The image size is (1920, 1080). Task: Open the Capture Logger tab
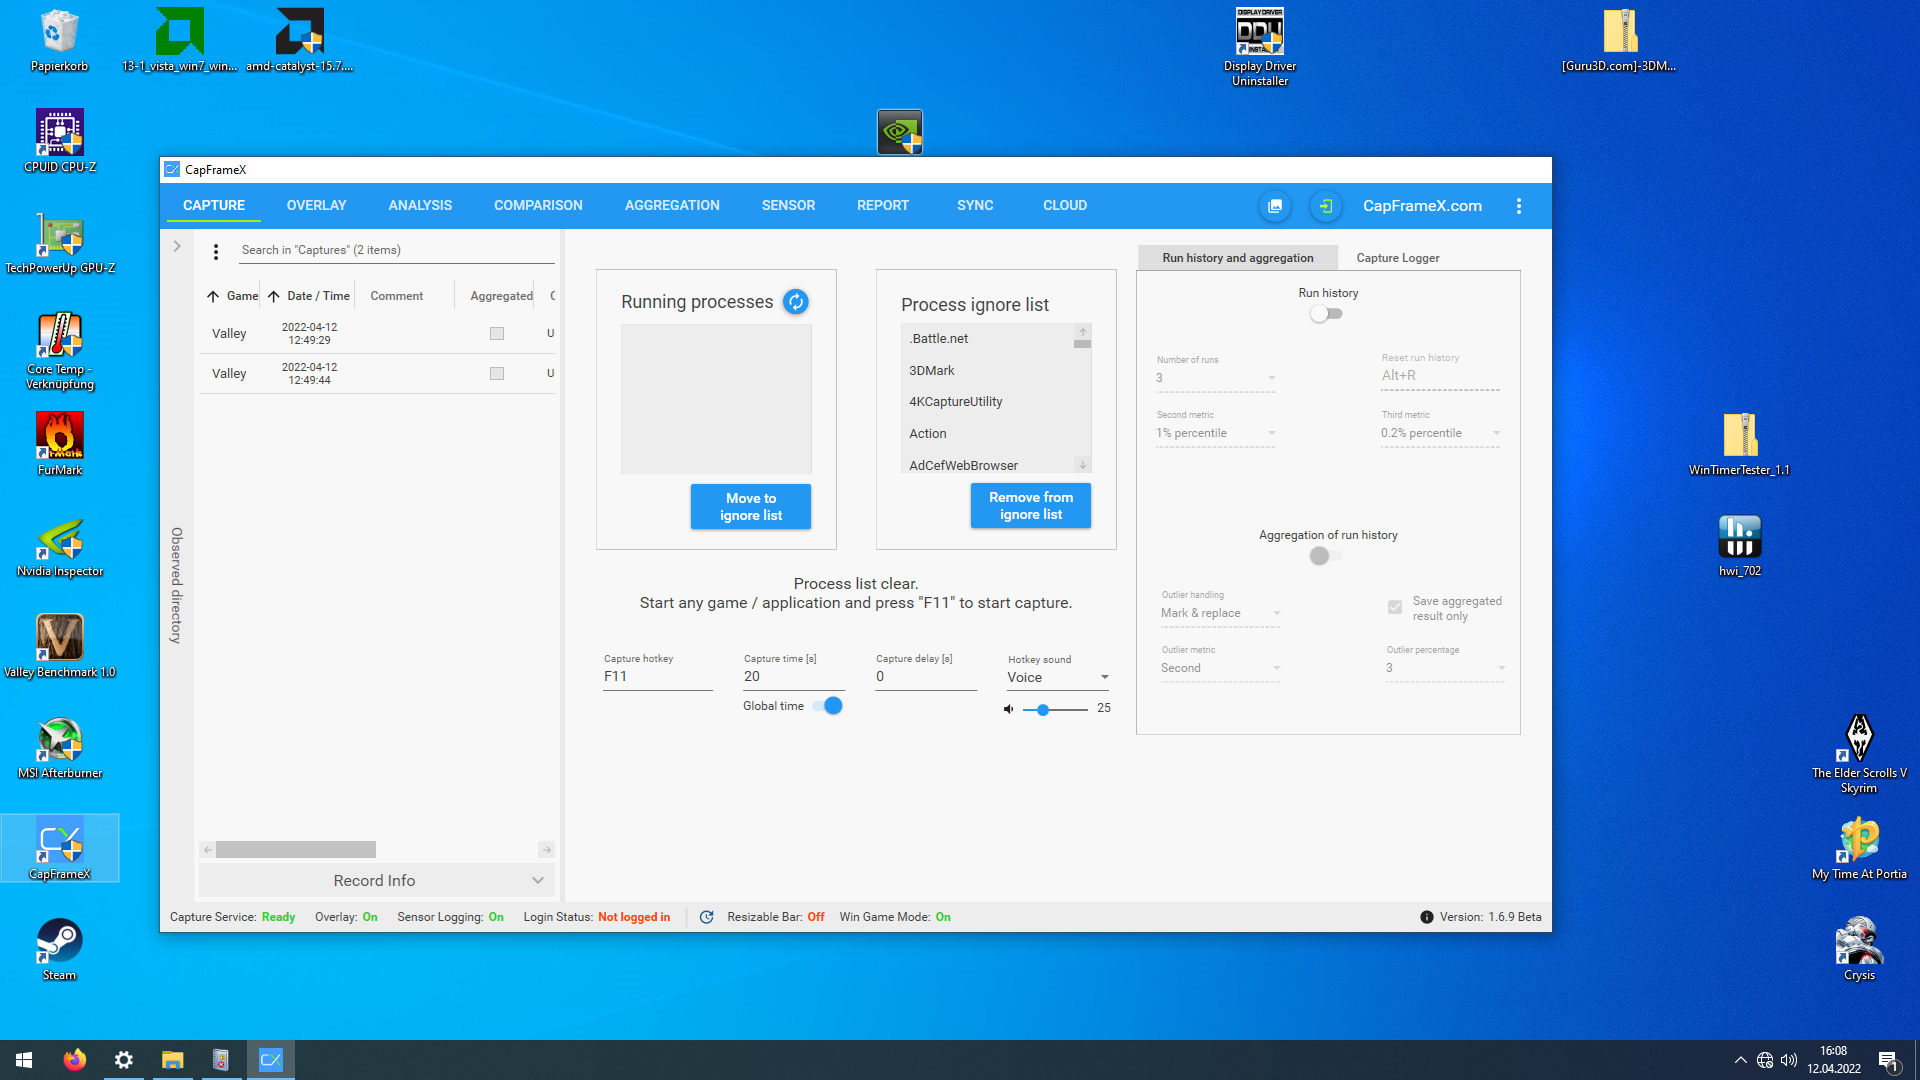tap(1397, 258)
